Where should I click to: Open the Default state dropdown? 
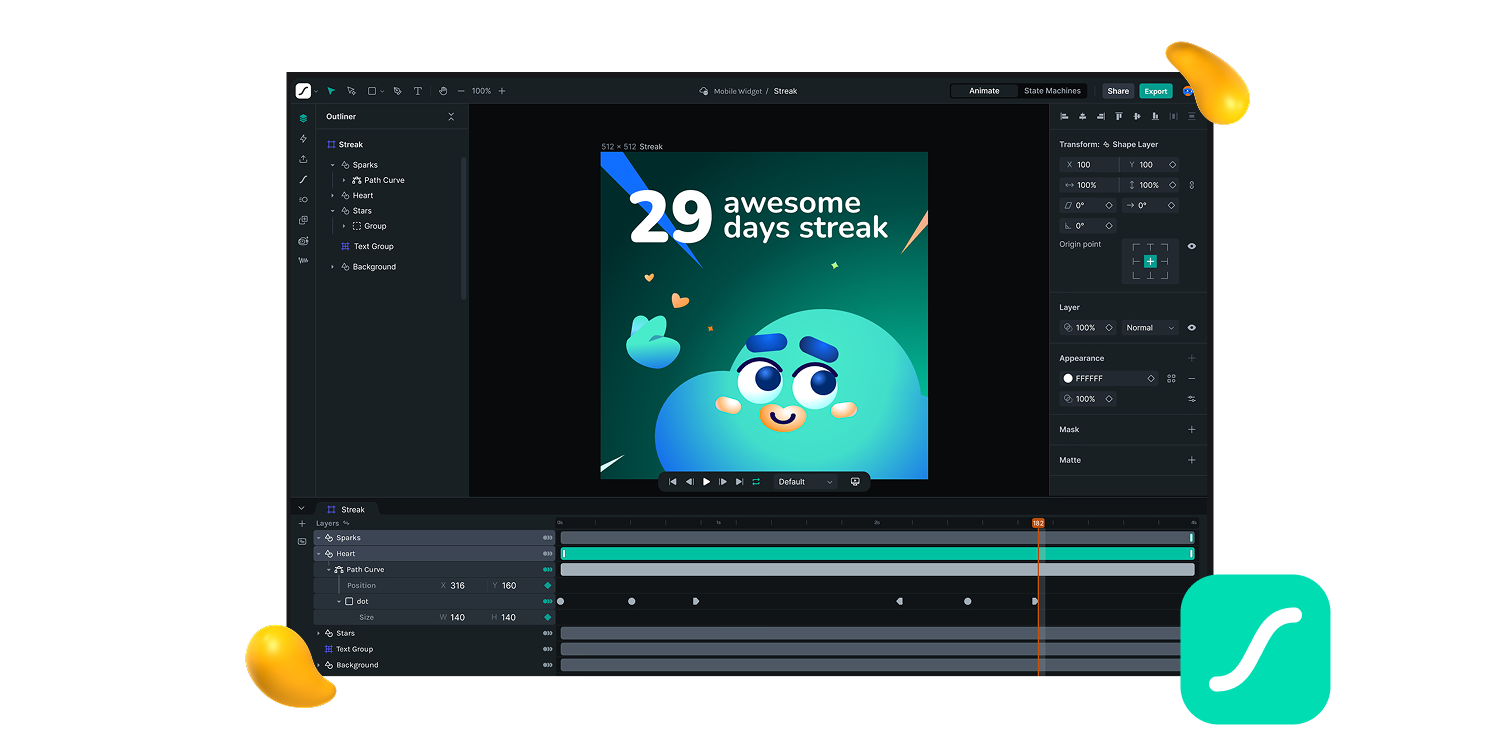pyautogui.click(x=806, y=482)
